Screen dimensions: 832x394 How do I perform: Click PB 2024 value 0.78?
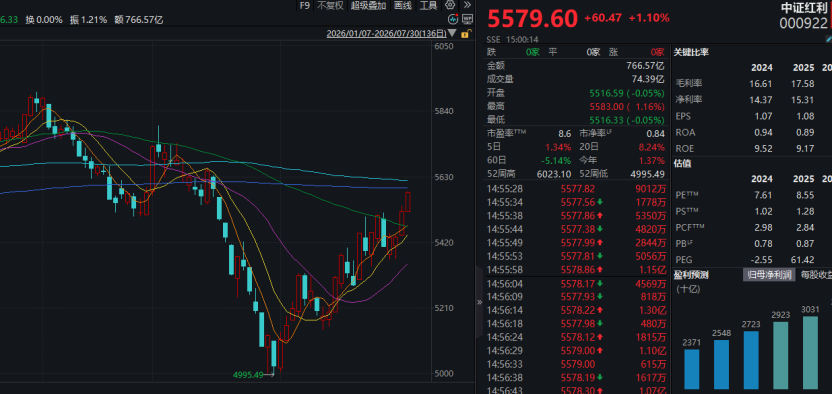point(764,243)
